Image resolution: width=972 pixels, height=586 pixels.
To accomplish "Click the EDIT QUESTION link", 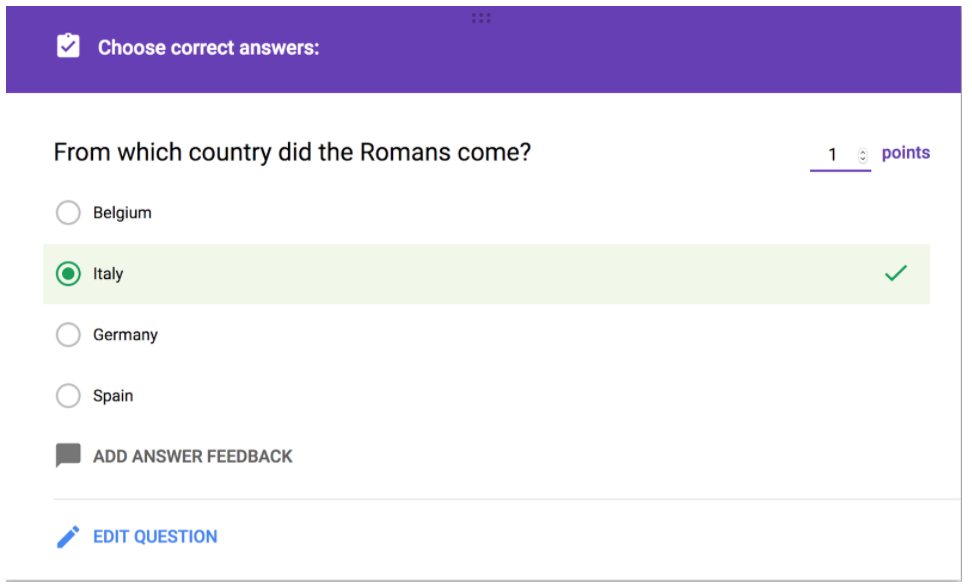I will [155, 537].
